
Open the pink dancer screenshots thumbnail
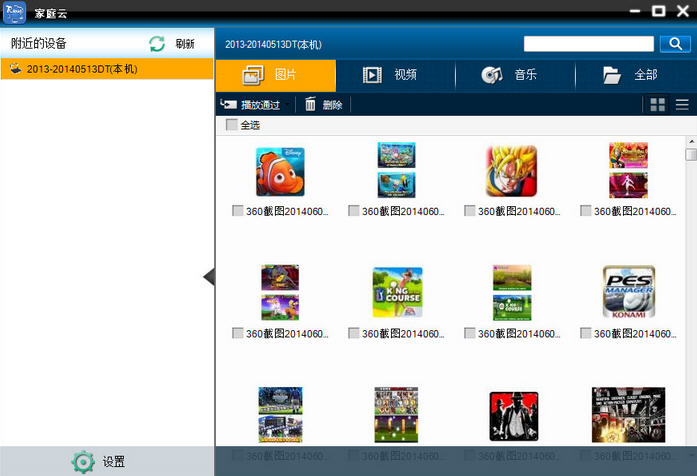(x=628, y=170)
